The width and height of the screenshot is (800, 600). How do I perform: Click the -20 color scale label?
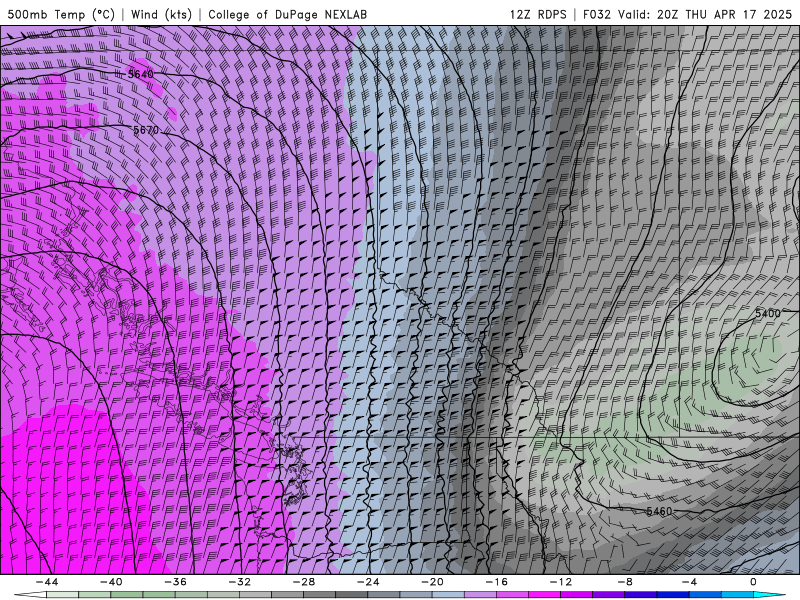(x=432, y=582)
